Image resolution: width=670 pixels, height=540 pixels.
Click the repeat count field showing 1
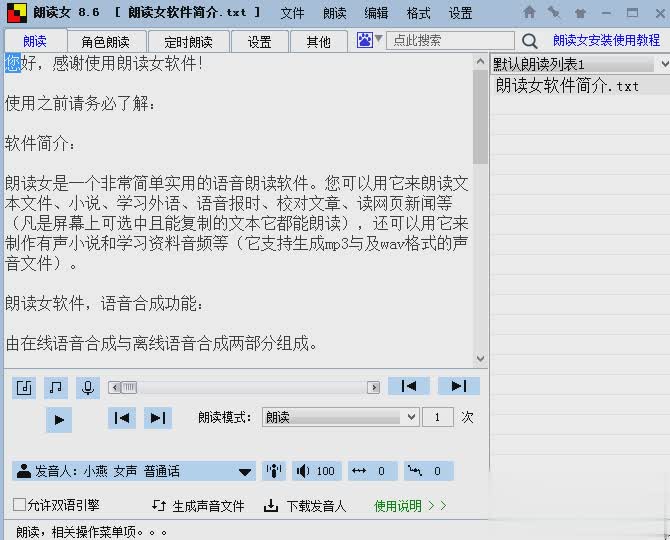click(x=438, y=417)
